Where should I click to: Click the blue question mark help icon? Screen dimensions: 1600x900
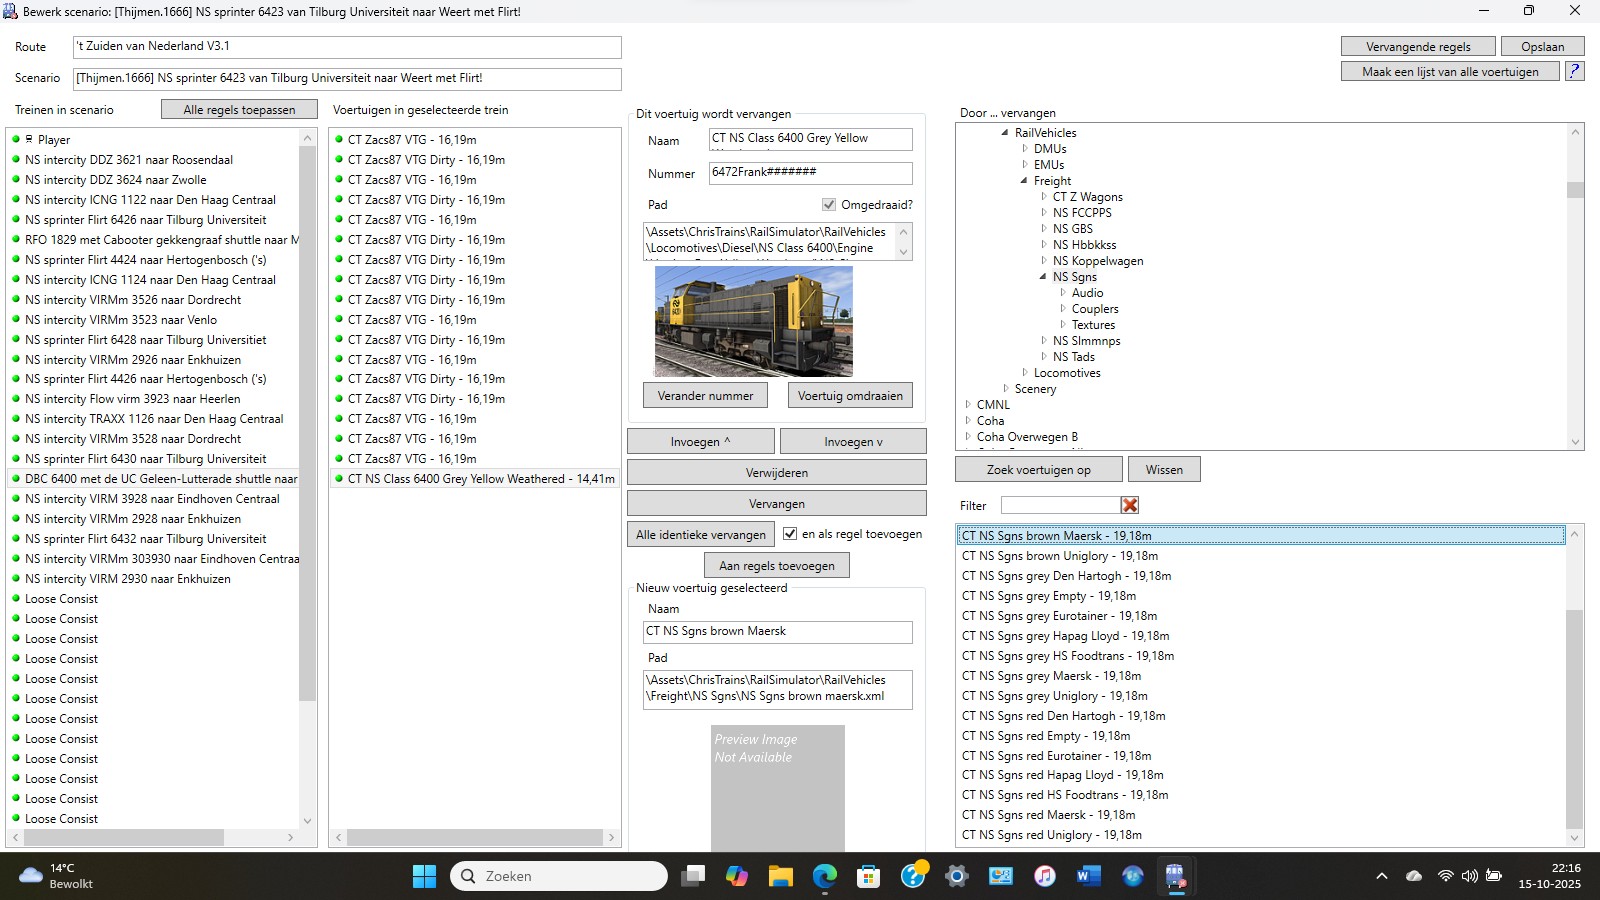click(1574, 72)
